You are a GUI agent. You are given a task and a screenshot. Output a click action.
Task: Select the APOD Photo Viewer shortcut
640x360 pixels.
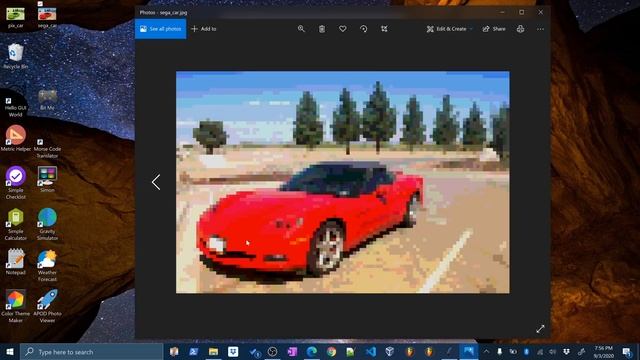coord(47,307)
